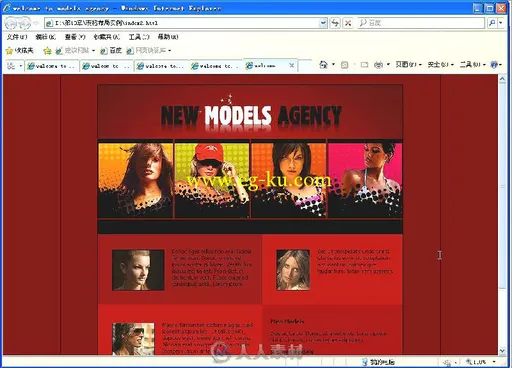The width and height of the screenshot is (512, 368).
Task: Click the sunglasses model thumbnail
Action: tap(133, 339)
